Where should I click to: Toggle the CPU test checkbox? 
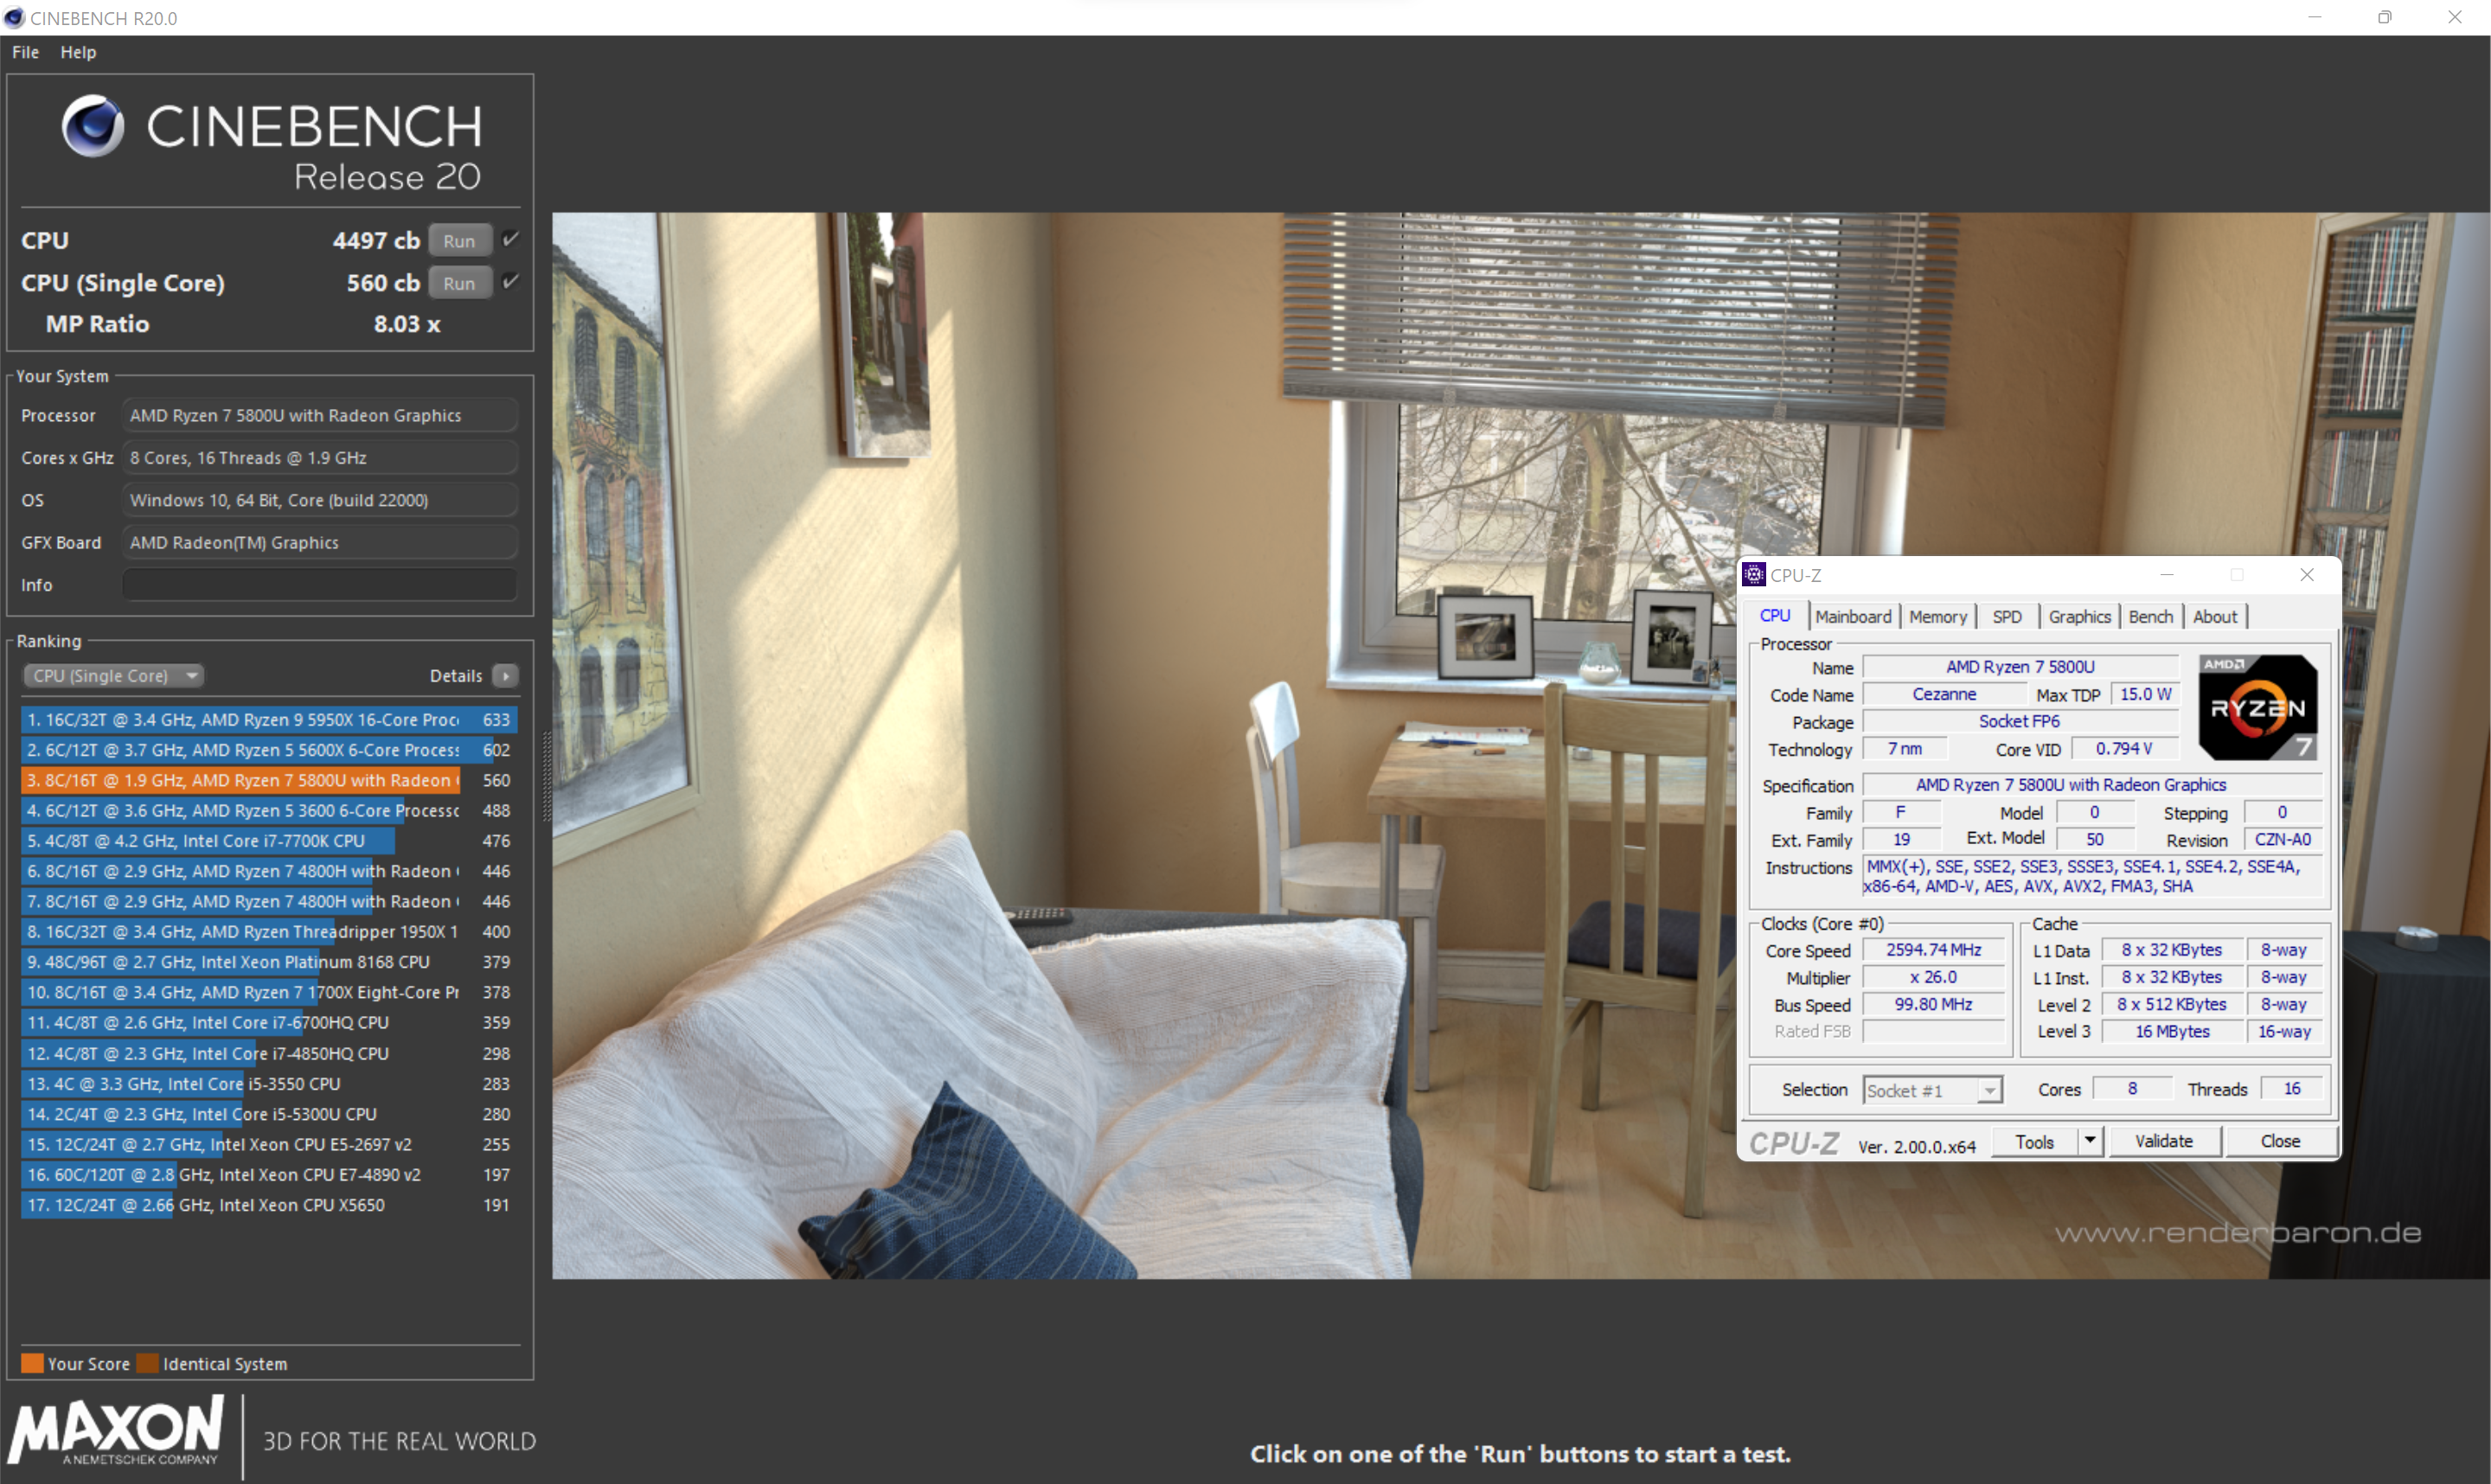pos(510,239)
